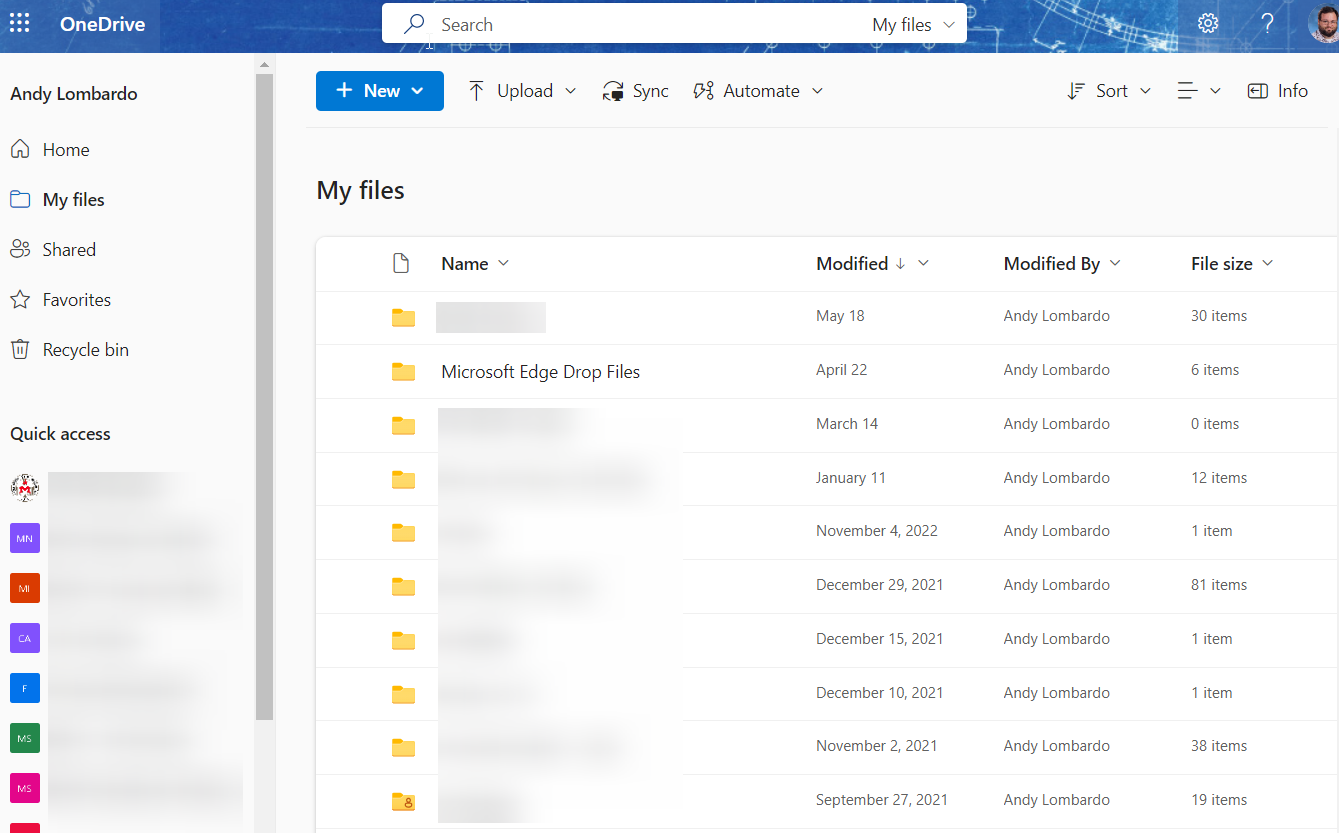1339x833 pixels.
Task: Click the shared folder icon in September 27, 2021 row
Action: (x=403, y=802)
